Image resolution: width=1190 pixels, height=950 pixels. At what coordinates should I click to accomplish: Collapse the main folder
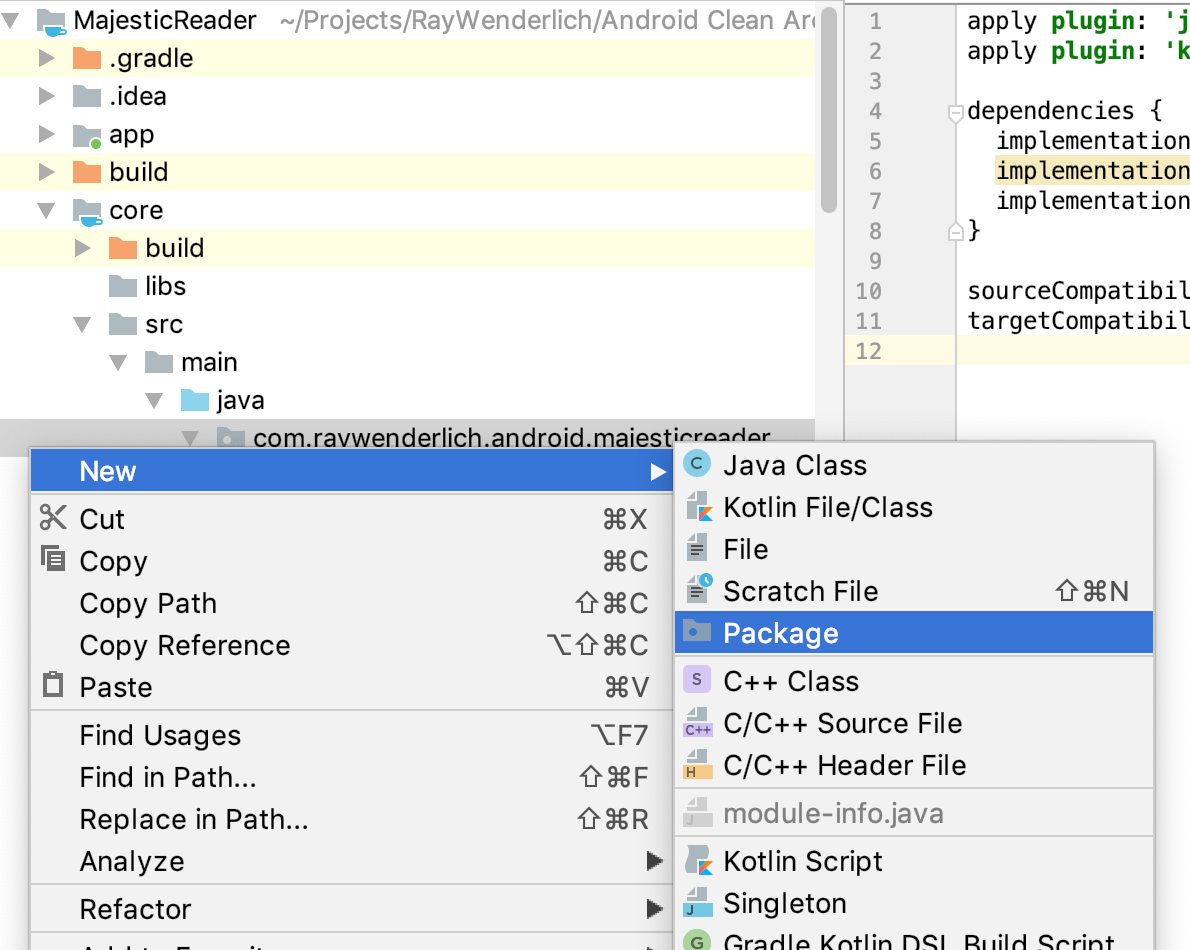(118, 362)
